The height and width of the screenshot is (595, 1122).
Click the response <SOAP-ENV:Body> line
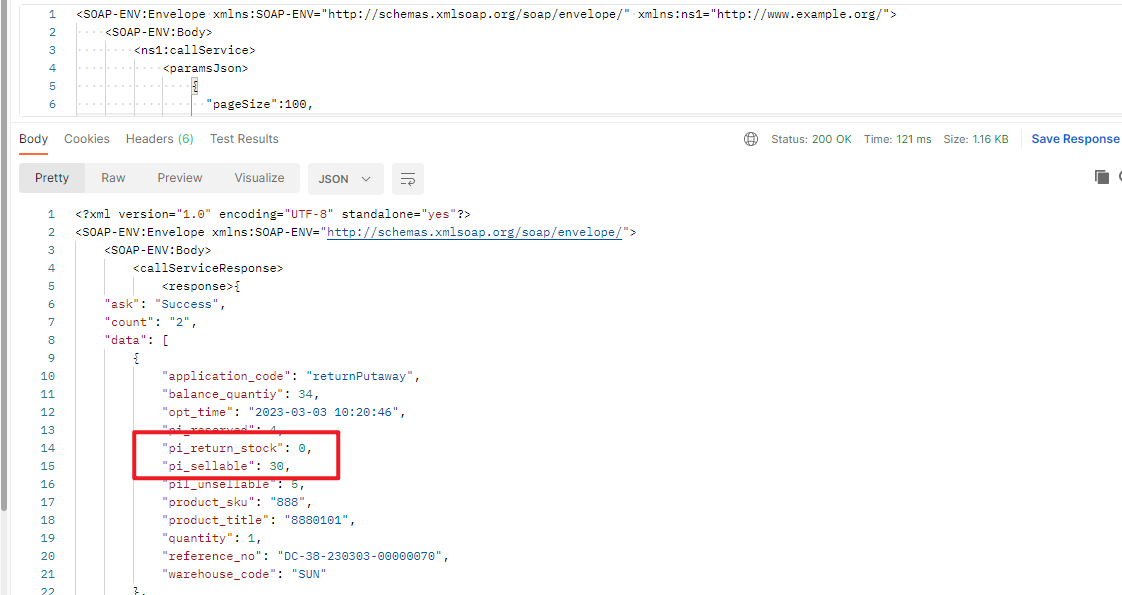point(158,250)
